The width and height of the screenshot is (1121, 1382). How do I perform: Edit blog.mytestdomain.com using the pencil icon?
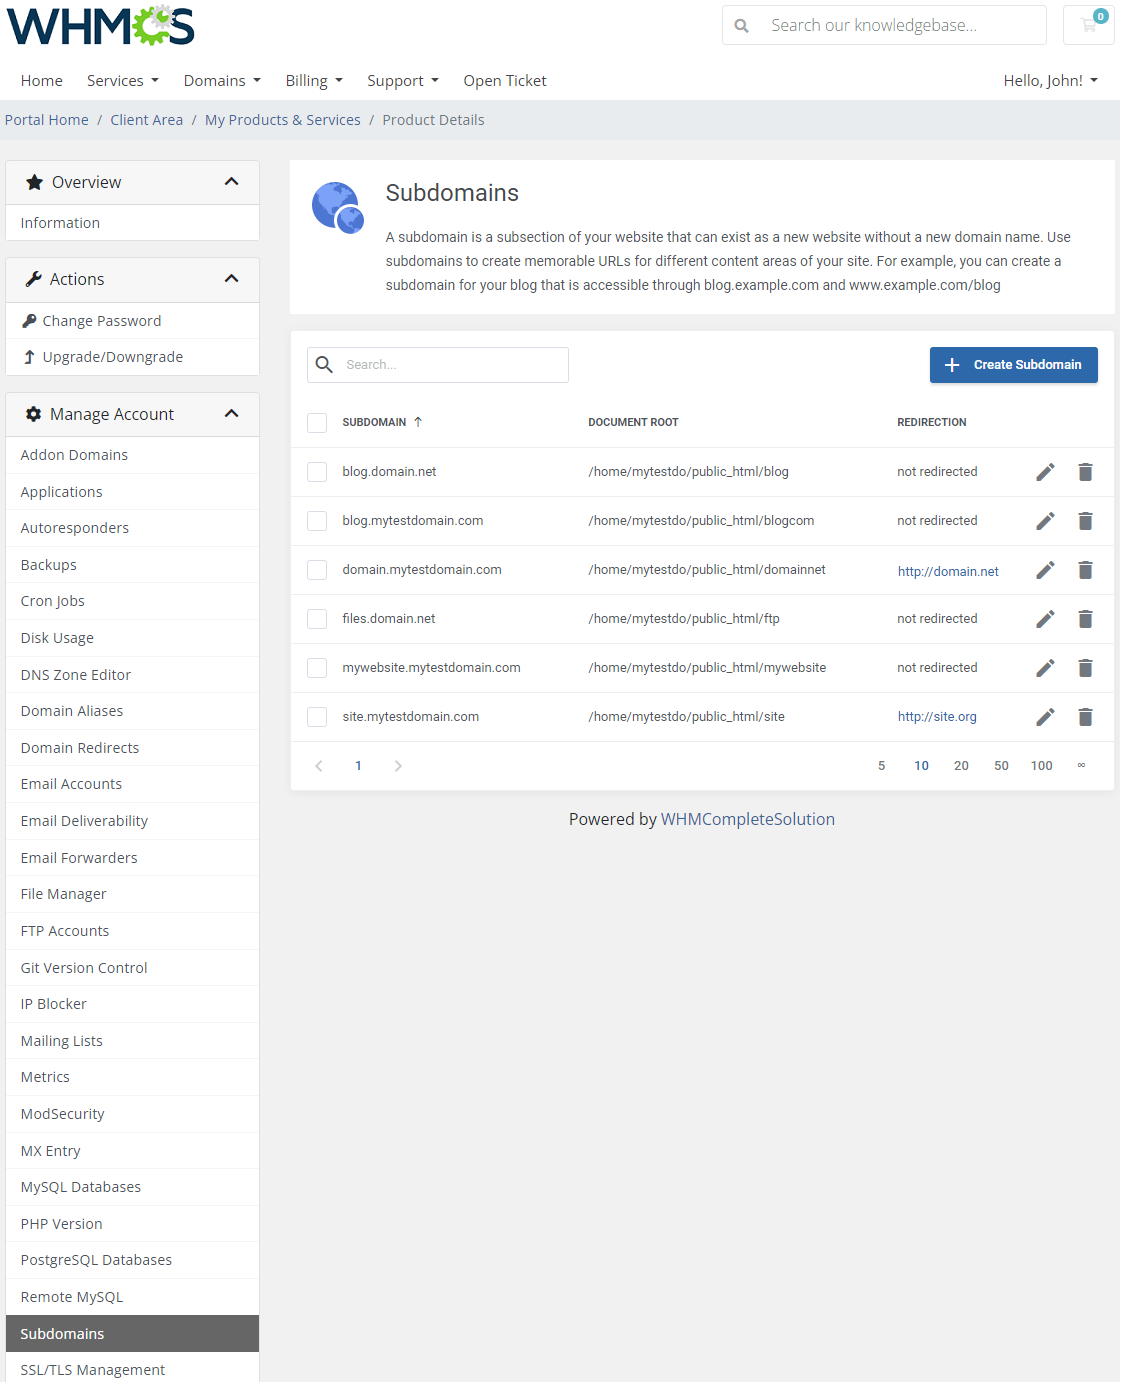pos(1045,521)
